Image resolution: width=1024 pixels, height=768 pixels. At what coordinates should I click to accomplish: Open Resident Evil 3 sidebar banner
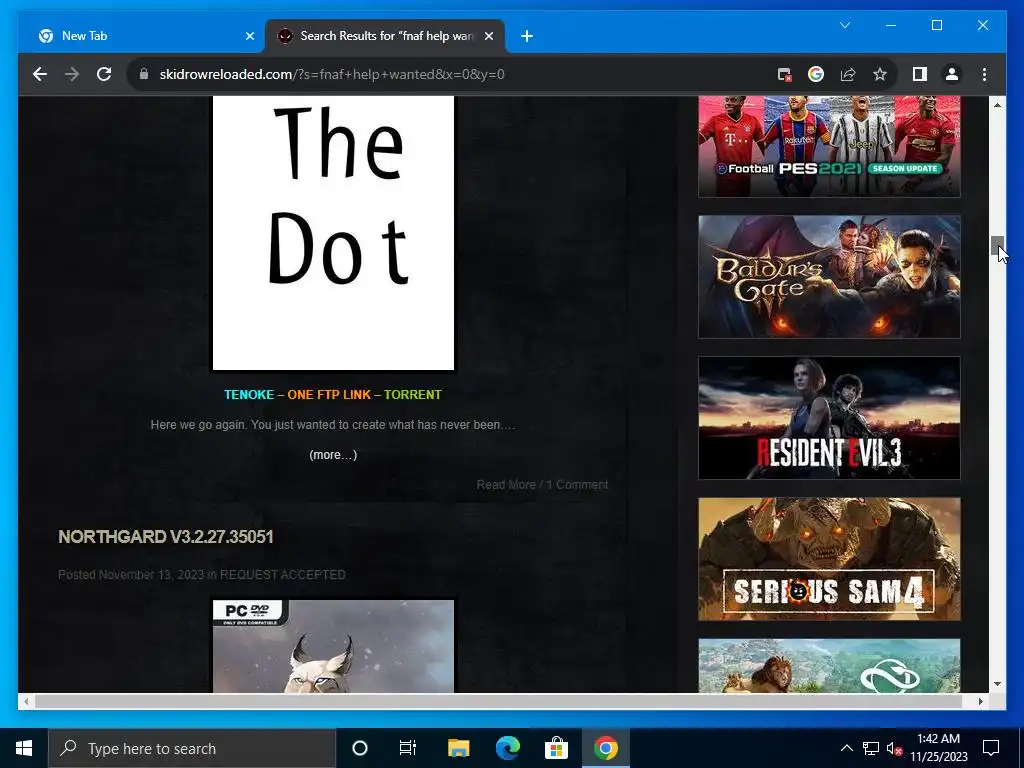[x=829, y=418]
